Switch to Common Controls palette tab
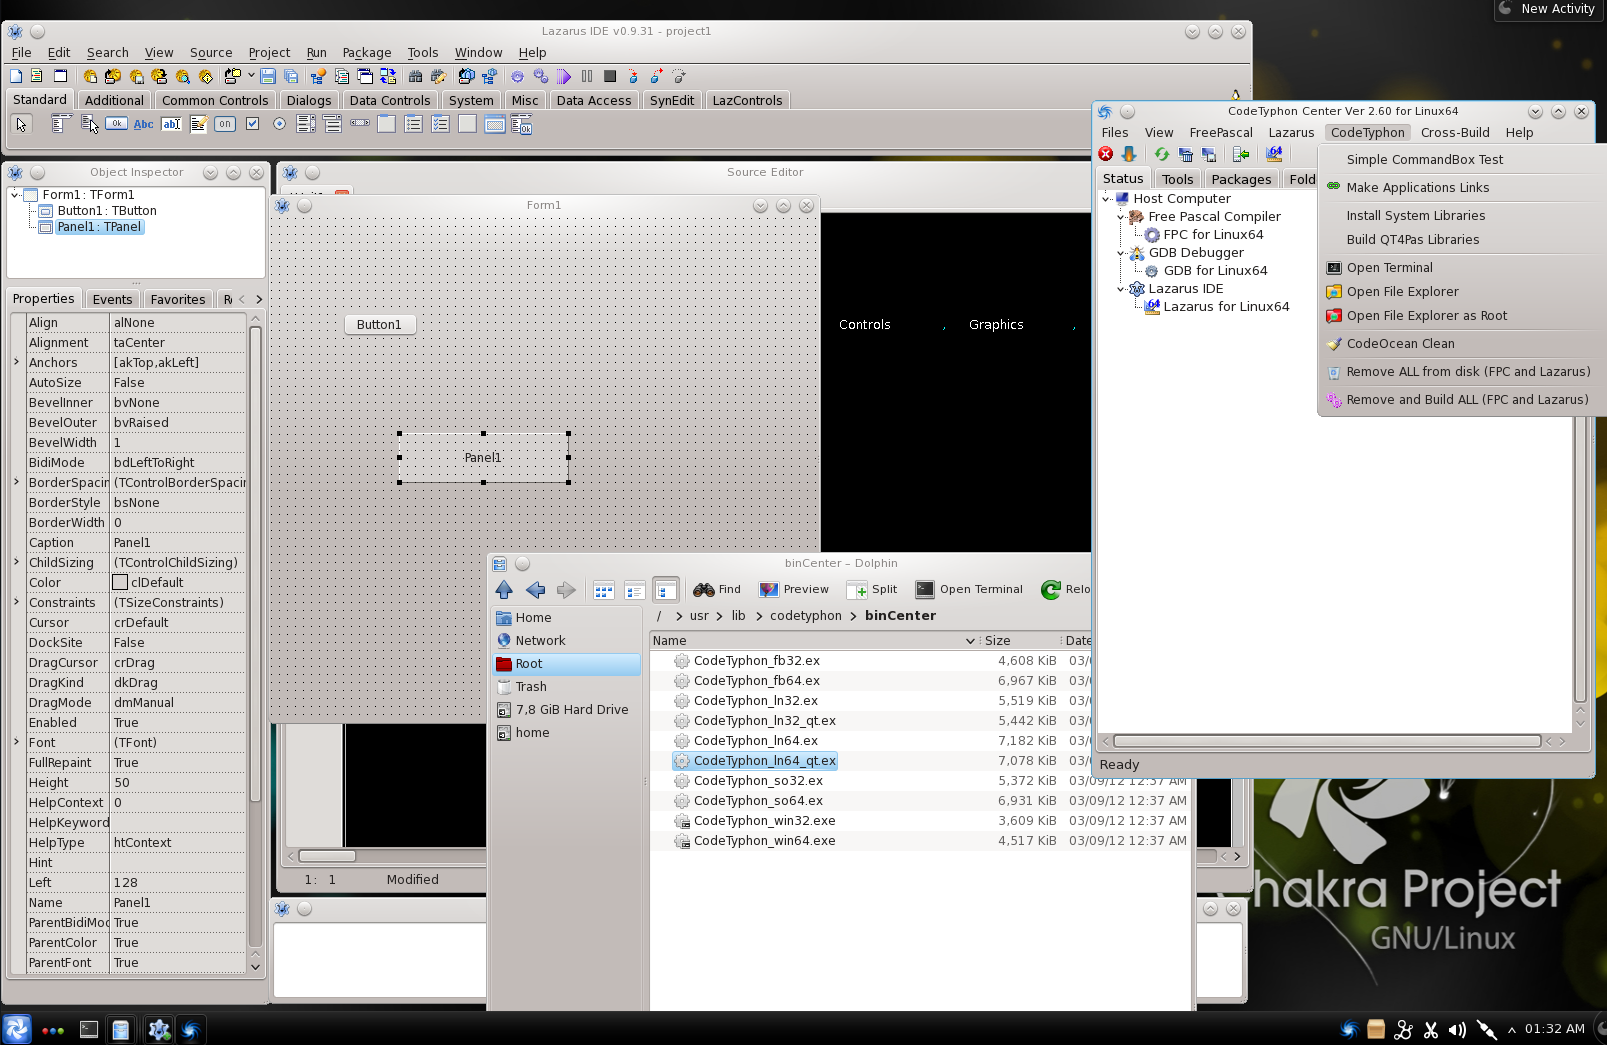This screenshot has height=1045, width=1607. click(x=215, y=100)
